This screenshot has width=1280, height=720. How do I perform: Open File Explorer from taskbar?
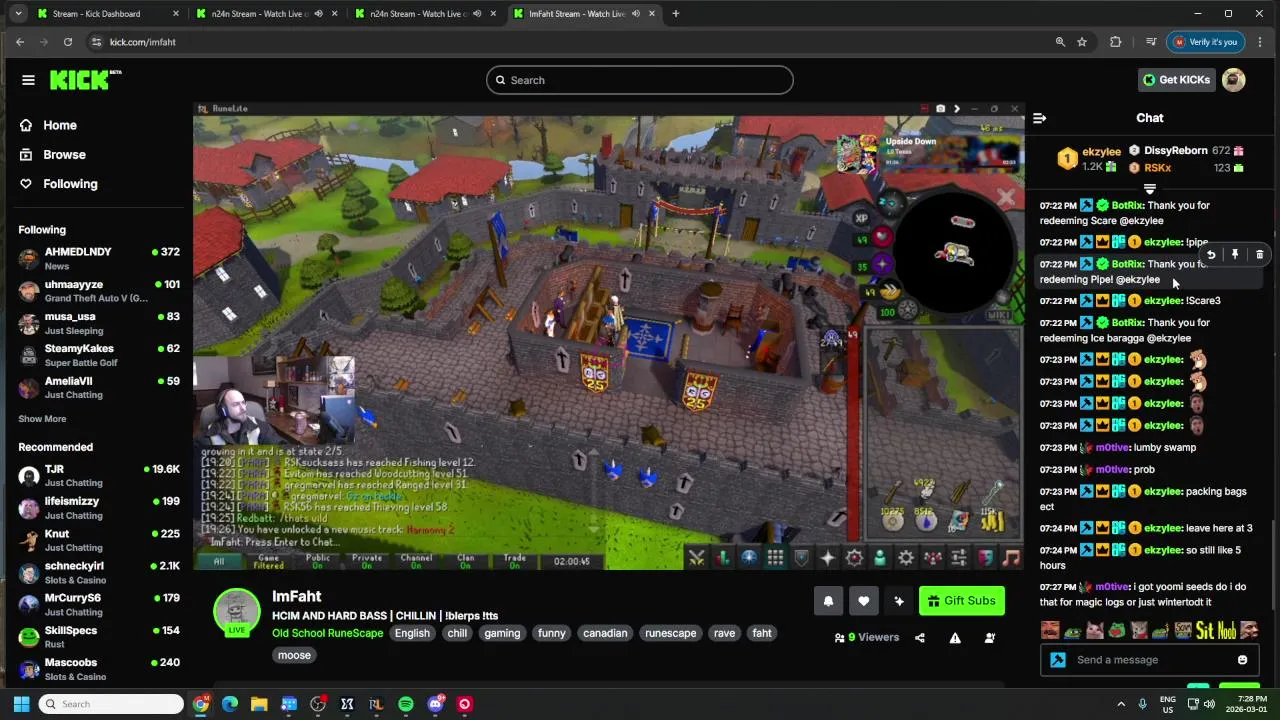tap(259, 704)
